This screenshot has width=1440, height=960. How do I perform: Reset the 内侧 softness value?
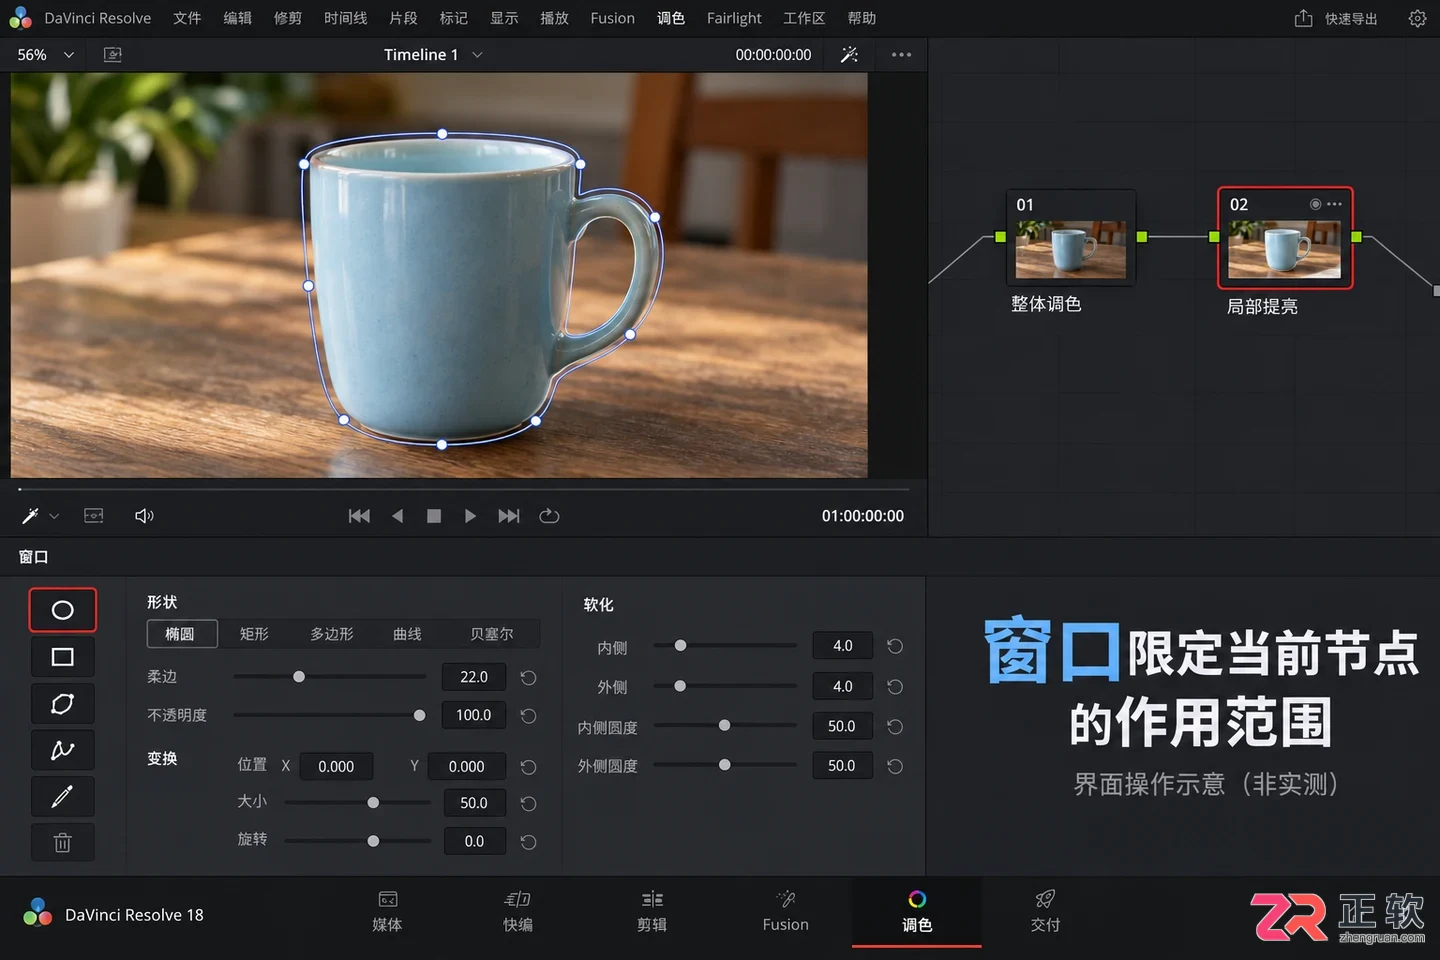[x=895, y=646]
